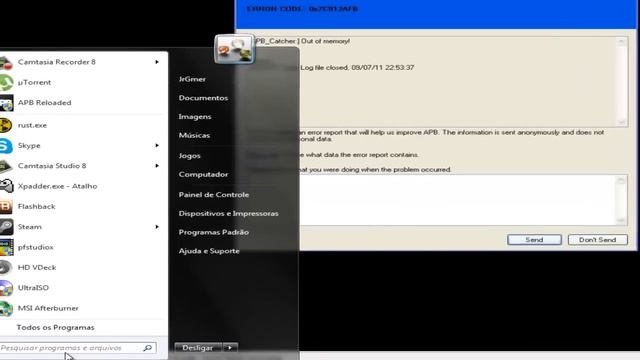Expand Skype jump list arrow
Viewport: 640px width, 360px height.
tap(157, 146)
